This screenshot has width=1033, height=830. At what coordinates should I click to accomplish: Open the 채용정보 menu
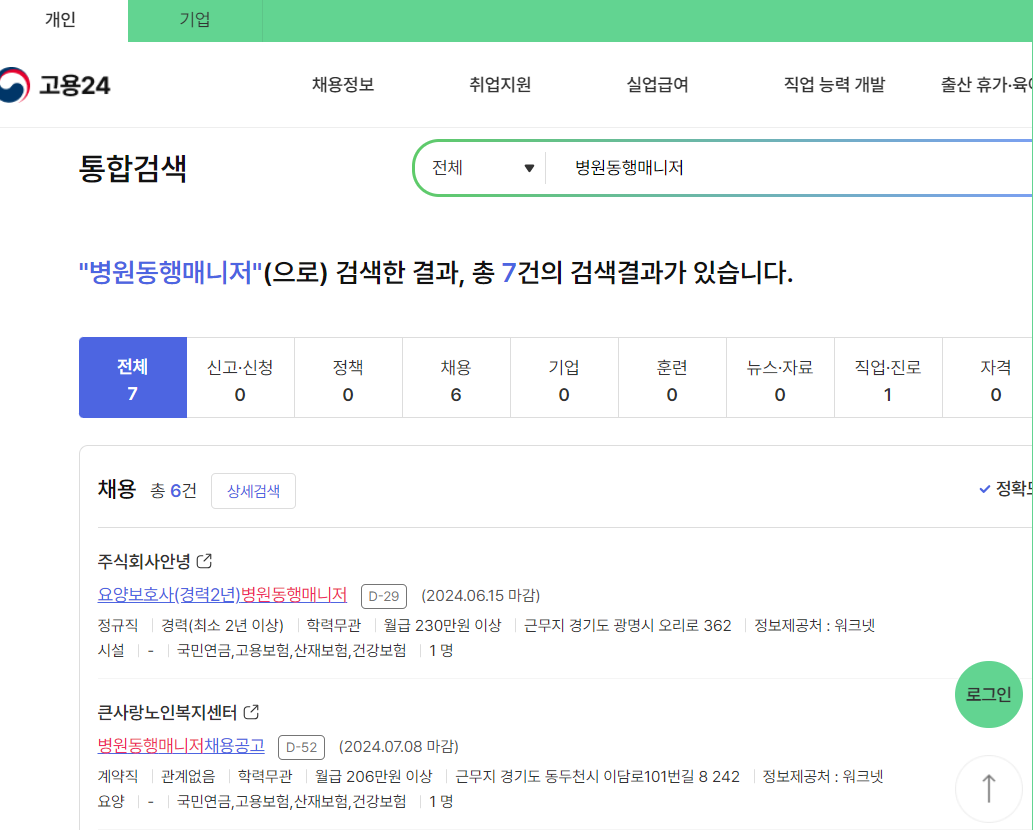[x=342, y=86]
